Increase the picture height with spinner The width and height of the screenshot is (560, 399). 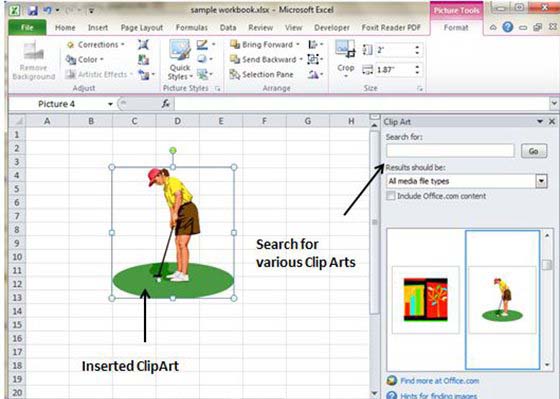(x=417, y=47)
